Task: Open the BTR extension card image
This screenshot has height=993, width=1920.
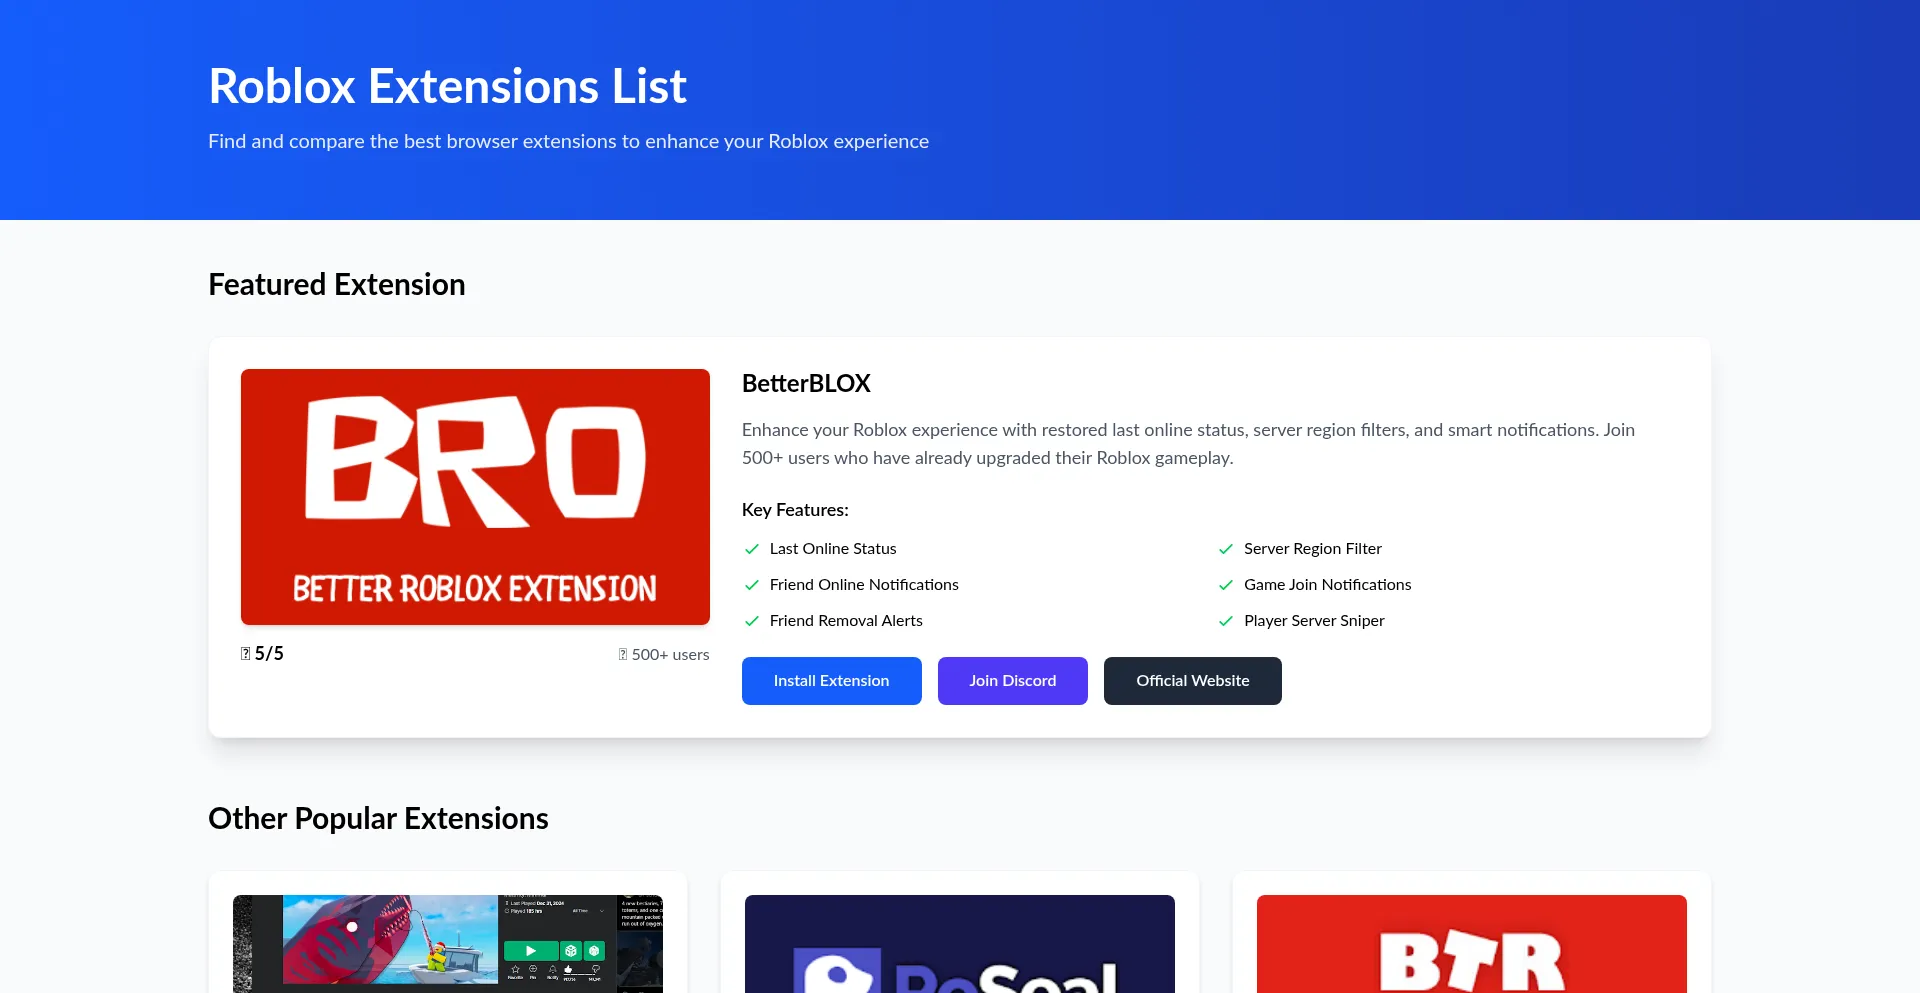Action: click(1472, 944)
